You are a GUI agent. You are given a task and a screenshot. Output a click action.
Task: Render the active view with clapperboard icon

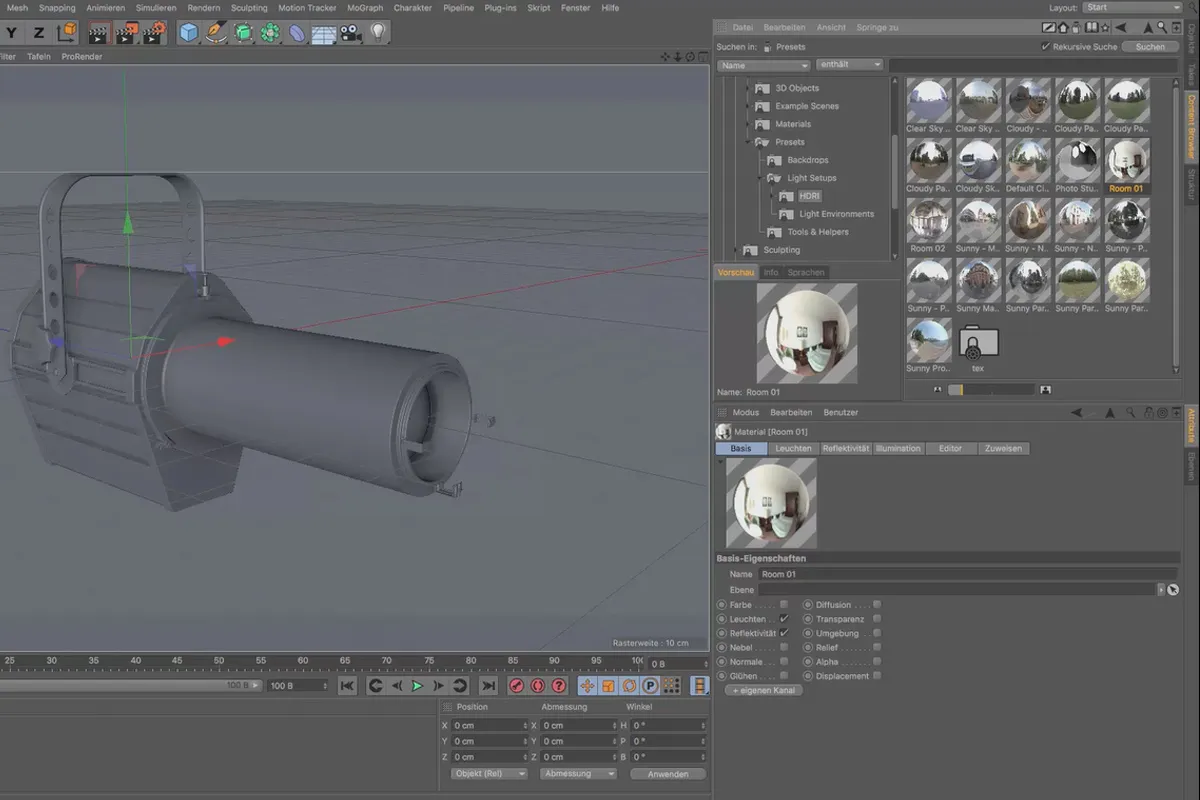[98, 33]
